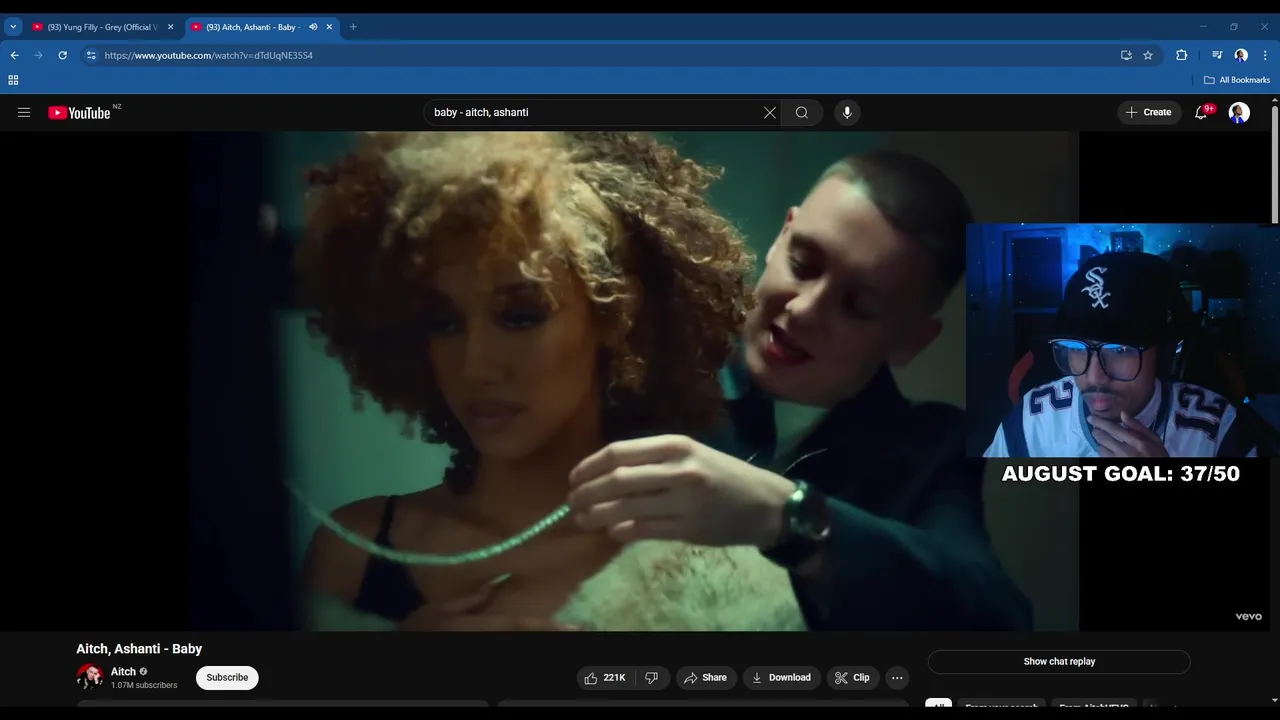Mute tab using speaker icon
The height and width of the screenshot is (720, 1280).
(x=313, y=27)
